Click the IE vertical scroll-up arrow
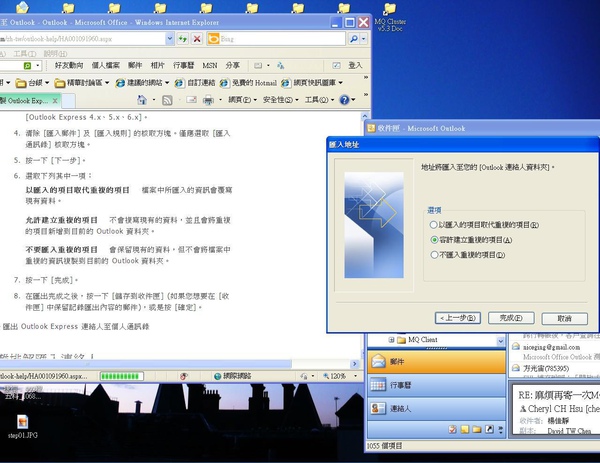Image resolution: width=600 pixels, height=463 pixels. (365, 116)
